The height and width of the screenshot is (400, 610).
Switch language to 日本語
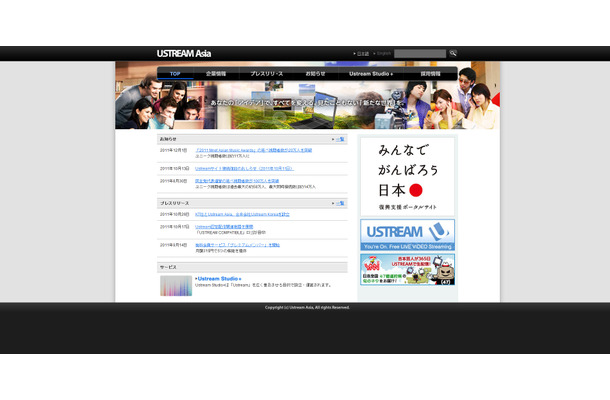pos(361,54)
